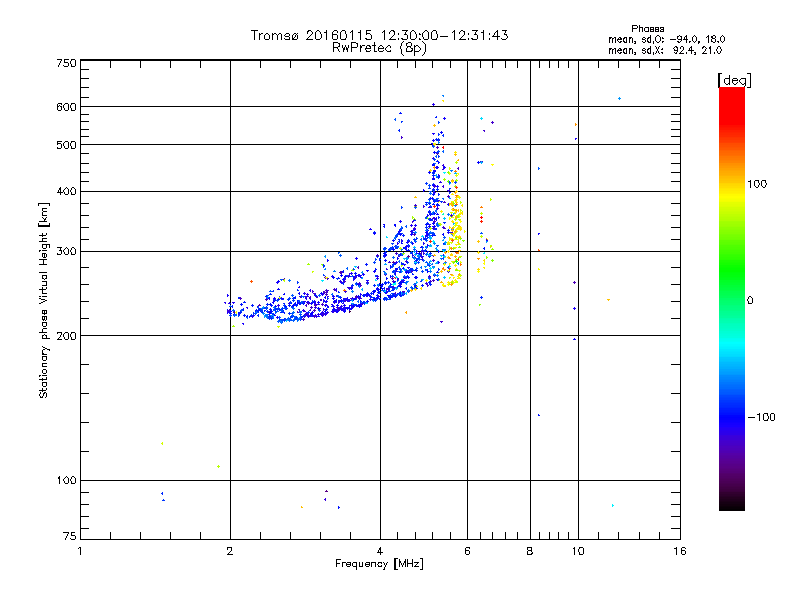The image size is (800, 600).
Task: Click the x-axis tick label '16'
Action: click(x=680, y=551)
